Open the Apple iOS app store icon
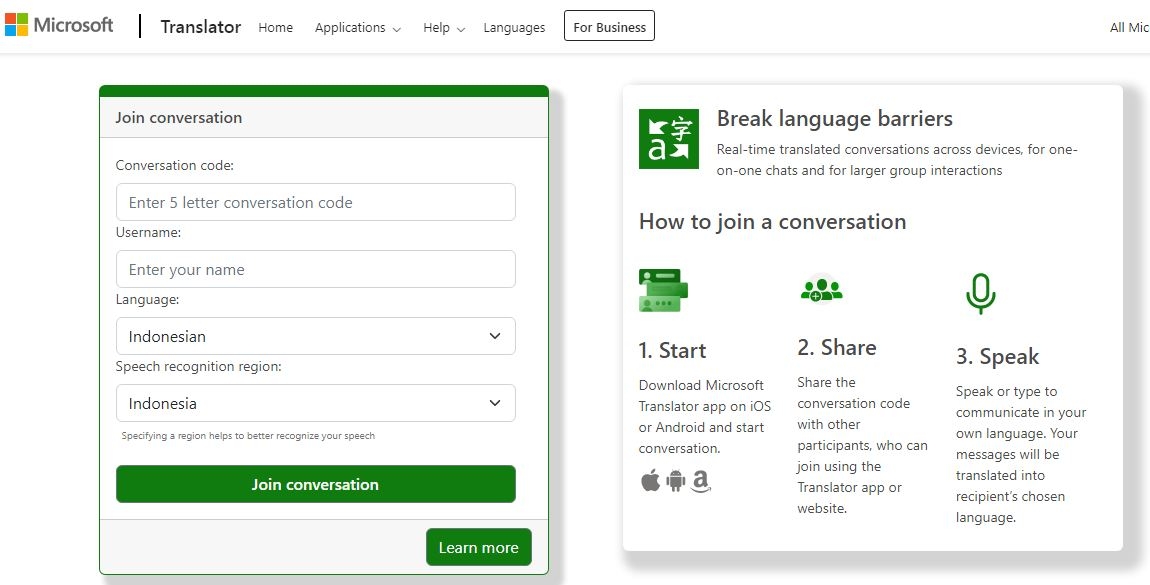The height and width of the screenshot is (585, 1150). 651,481
